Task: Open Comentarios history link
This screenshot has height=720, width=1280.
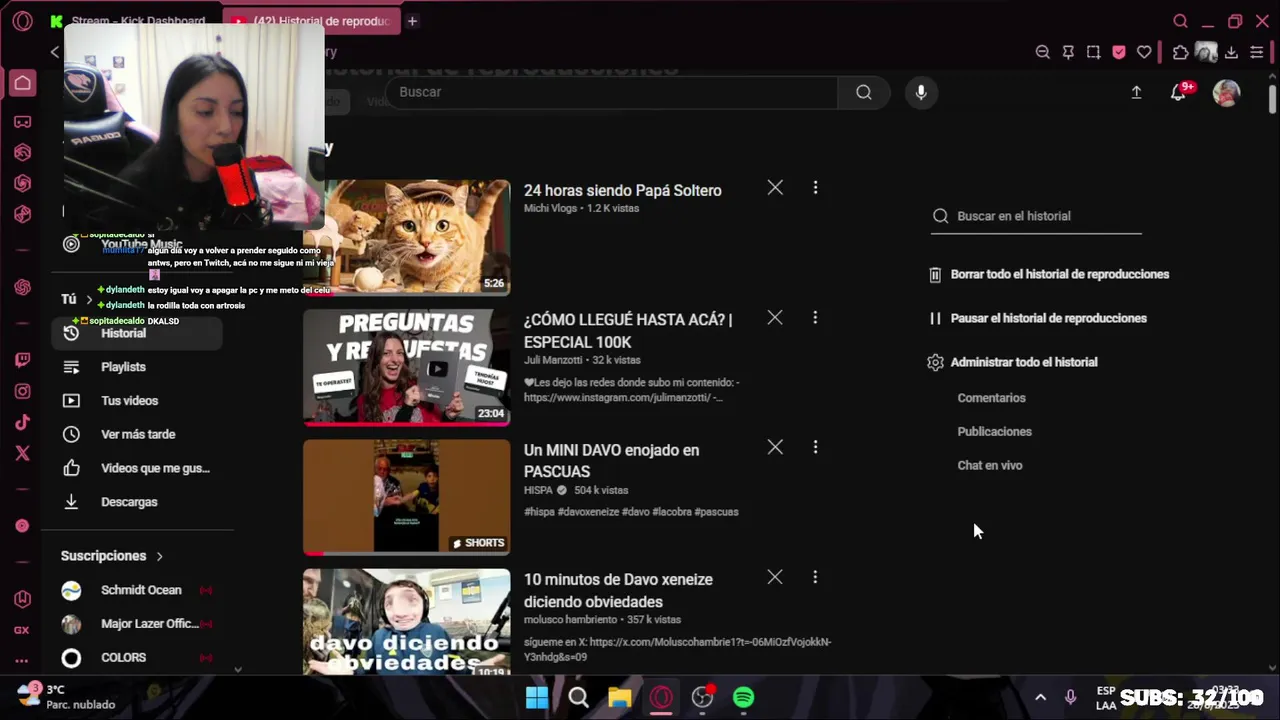Action: [x=991, y=398]
